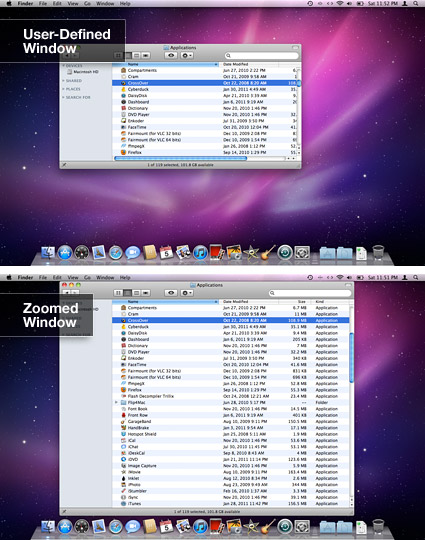Click vertical scrollbar thumb in Zoomed window
Screen dimensions: 425x540
352,357
